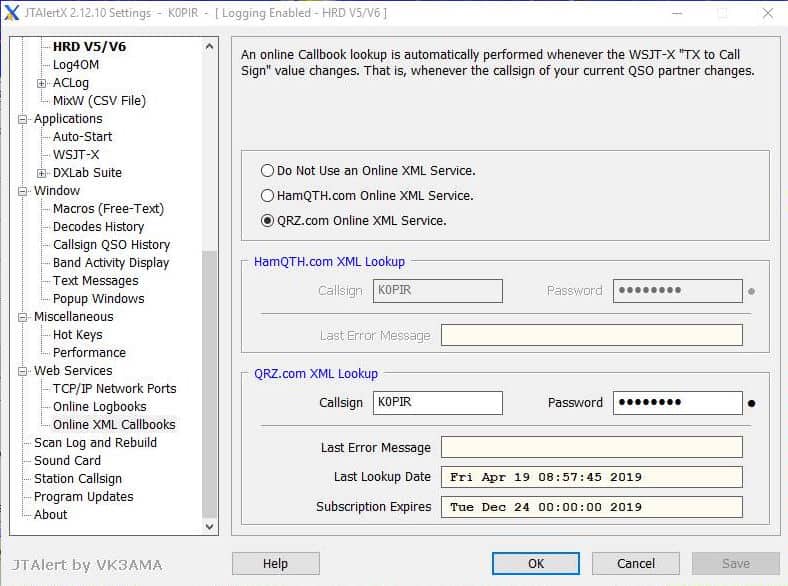Click the Subscription Expires field
Viewport: 788px width, 586px height.
[x=592, y=507]
